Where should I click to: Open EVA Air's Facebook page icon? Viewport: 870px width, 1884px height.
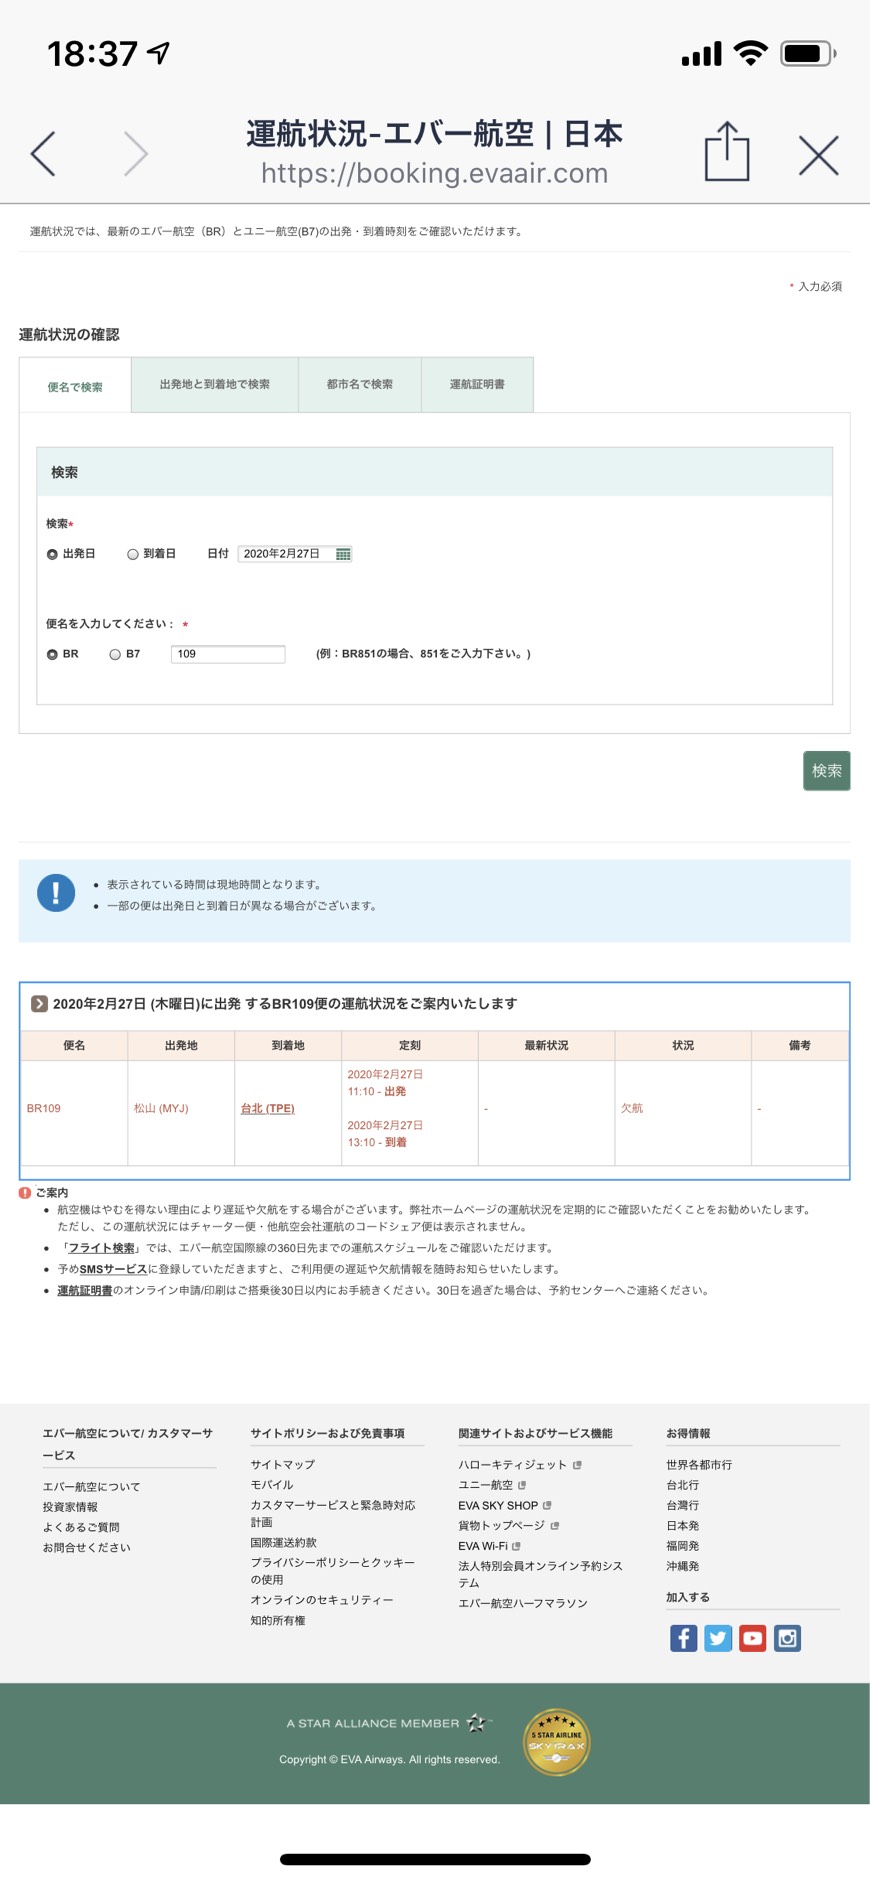point(683,1638)
